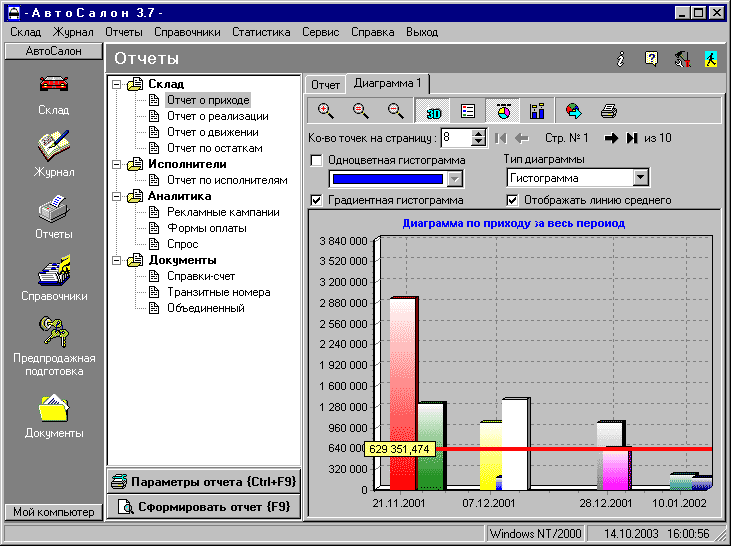Viewport: 731px width, 546px height.
Task: Open the Статистика menu
Action: 261,32
